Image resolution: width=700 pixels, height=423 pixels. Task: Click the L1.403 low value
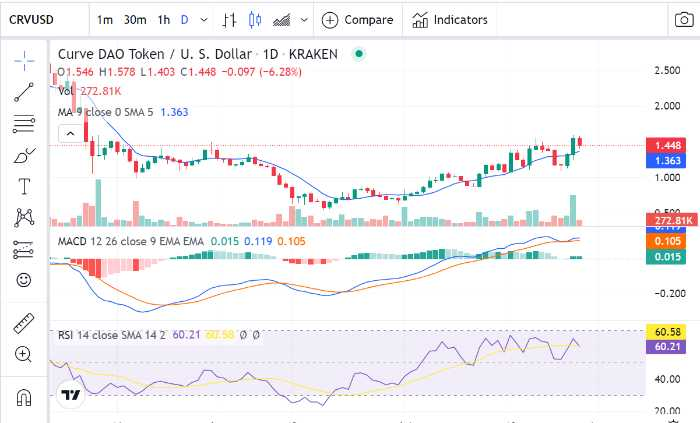click(158, 72)
